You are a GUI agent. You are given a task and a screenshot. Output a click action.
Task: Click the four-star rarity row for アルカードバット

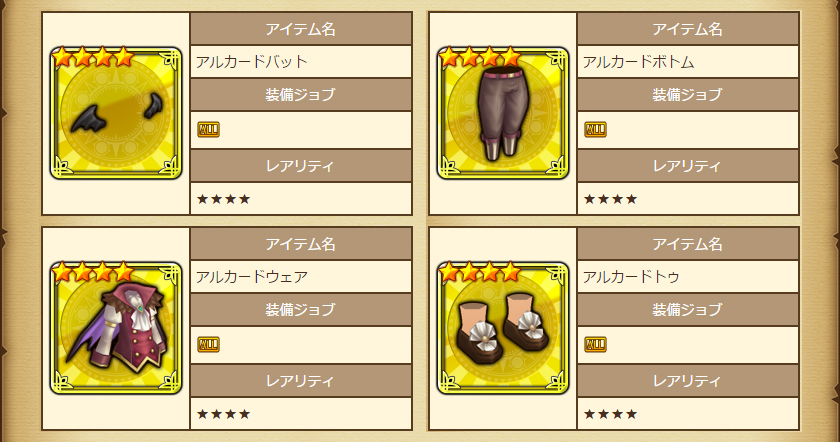point(301,199)
